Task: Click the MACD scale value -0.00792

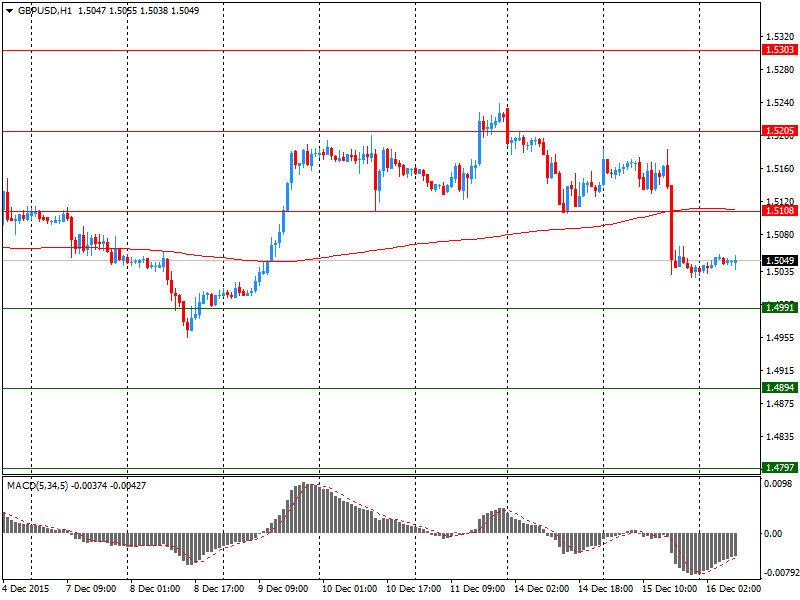Action: pos(781,573)
